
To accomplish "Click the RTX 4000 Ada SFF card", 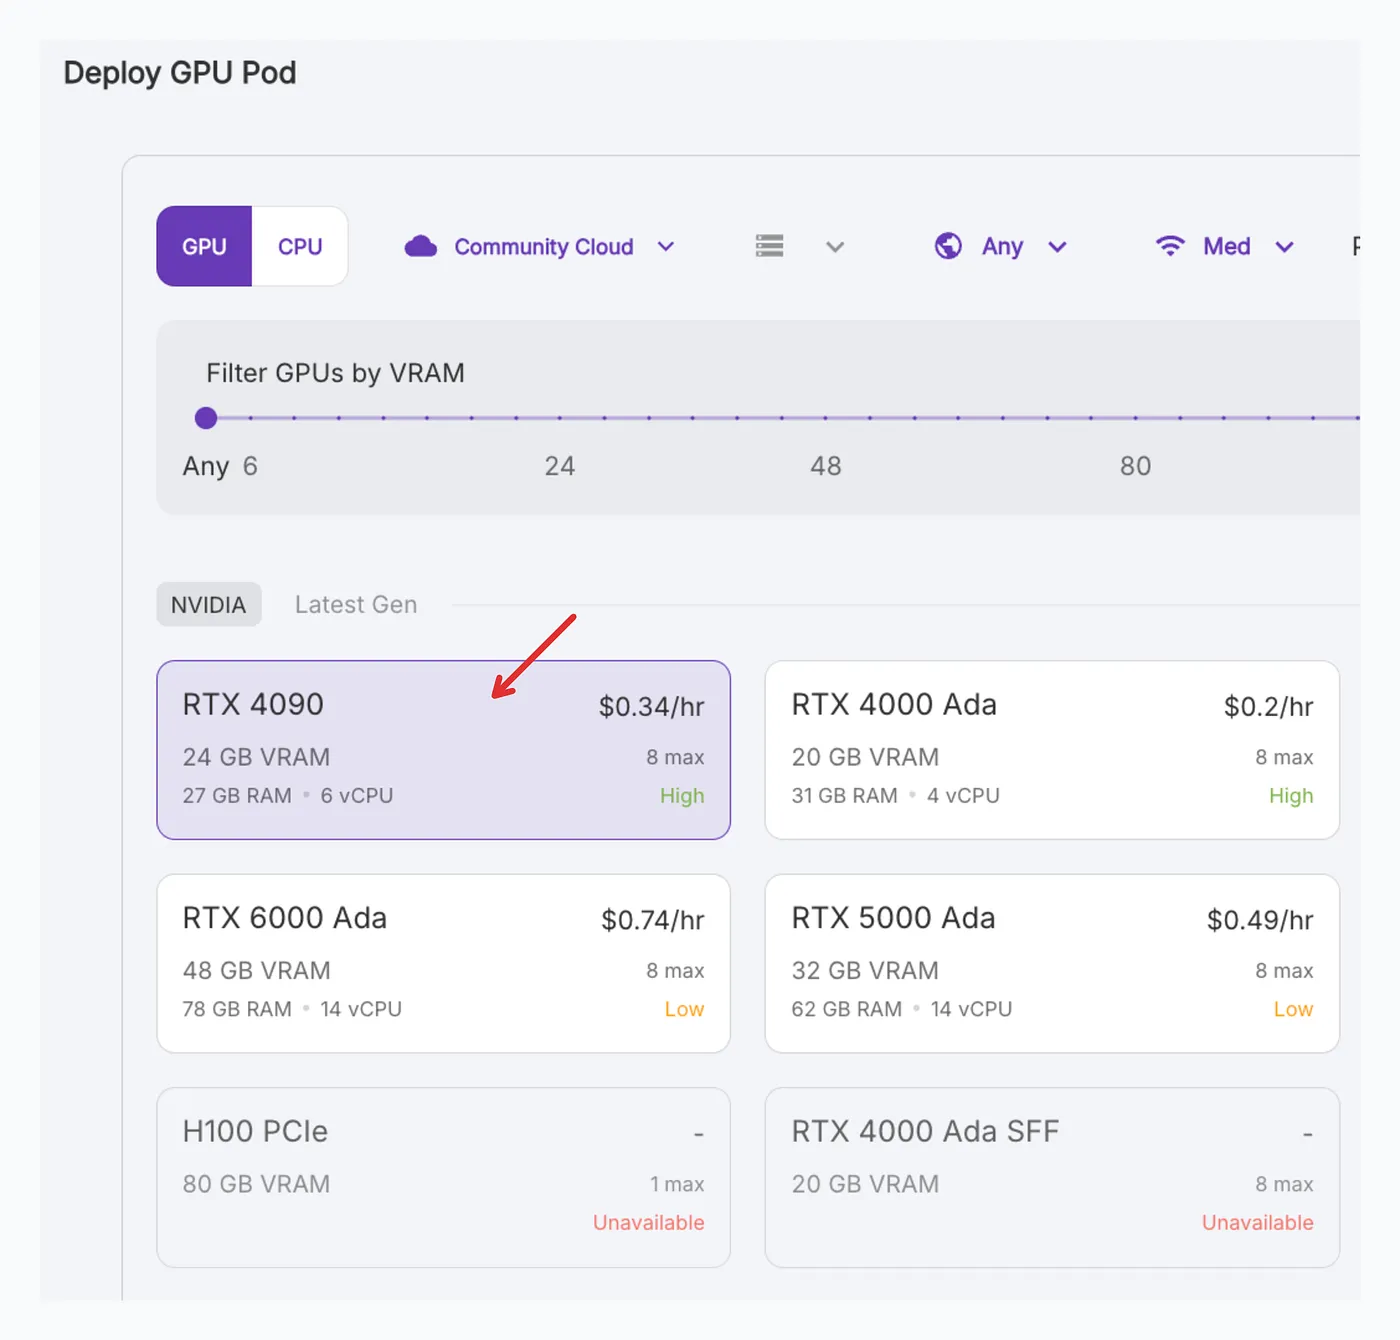I will [1052, 1177].
